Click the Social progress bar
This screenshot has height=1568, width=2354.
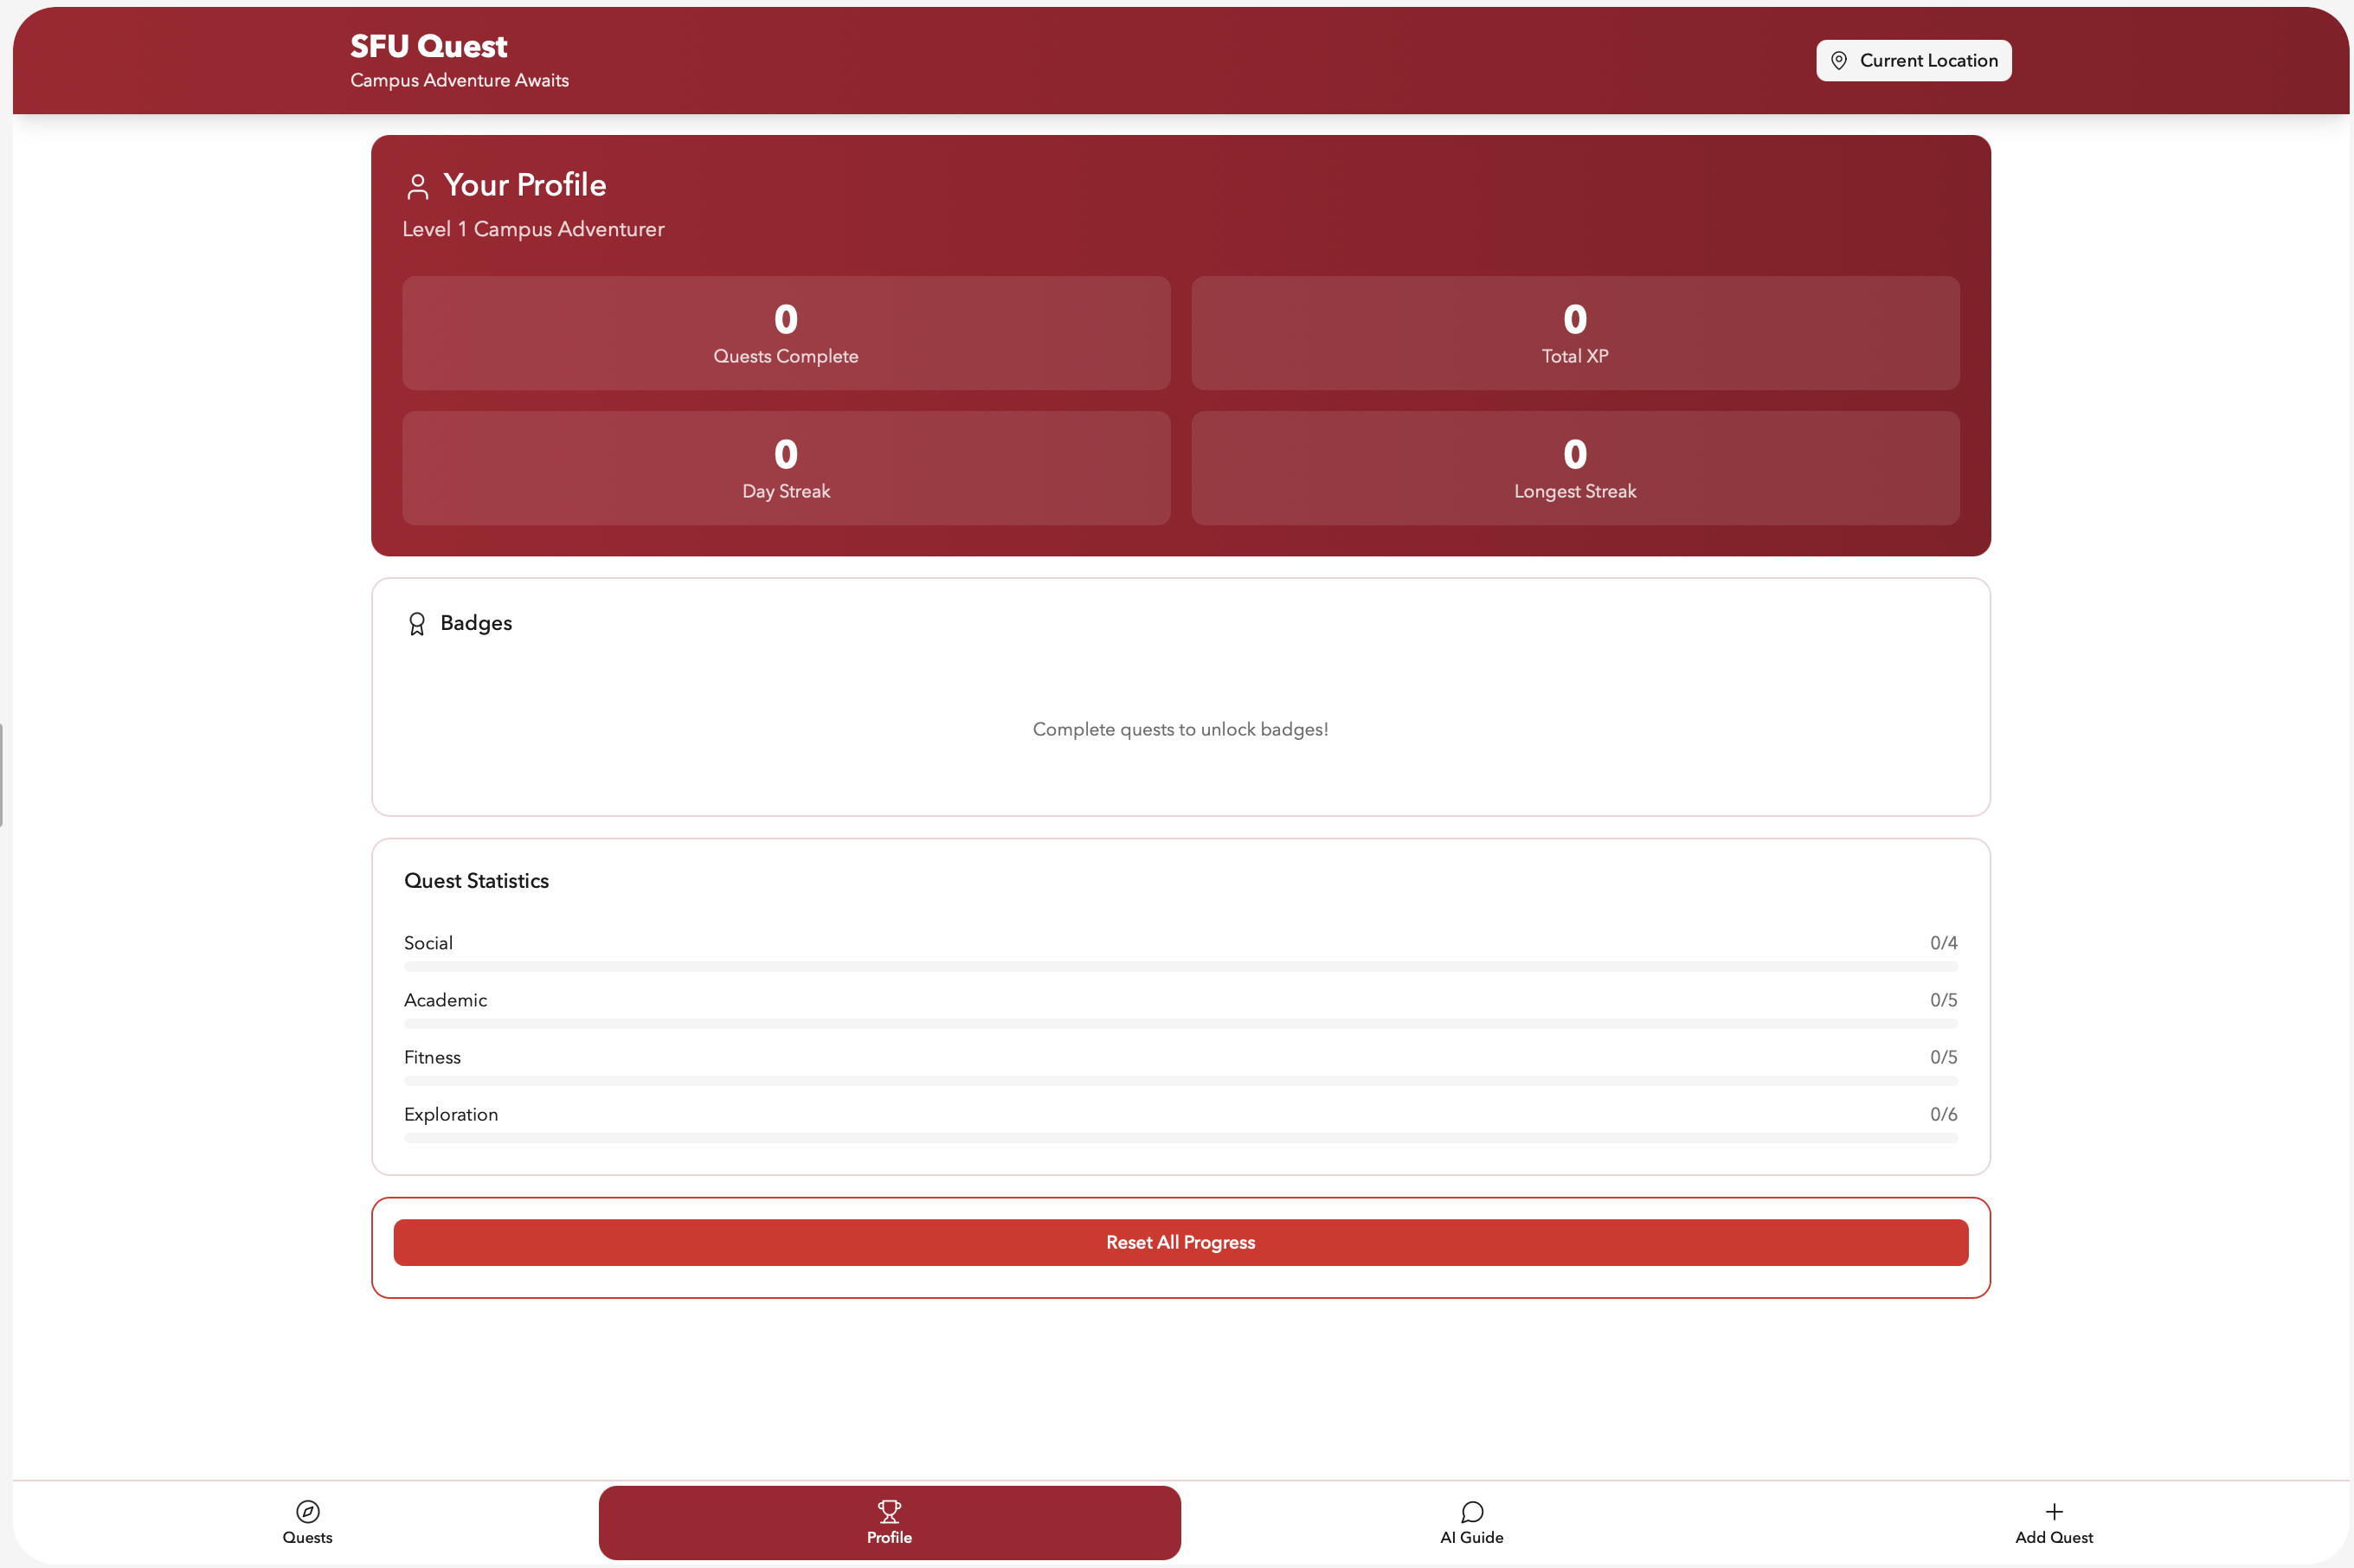[x=1180, y=967]
